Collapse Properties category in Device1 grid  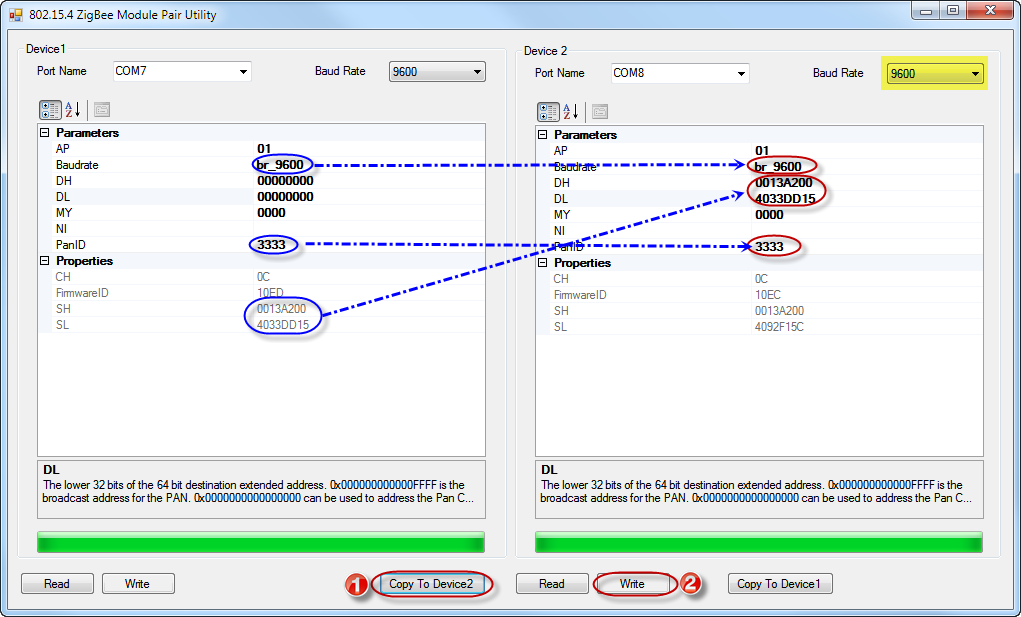[45, 261]
